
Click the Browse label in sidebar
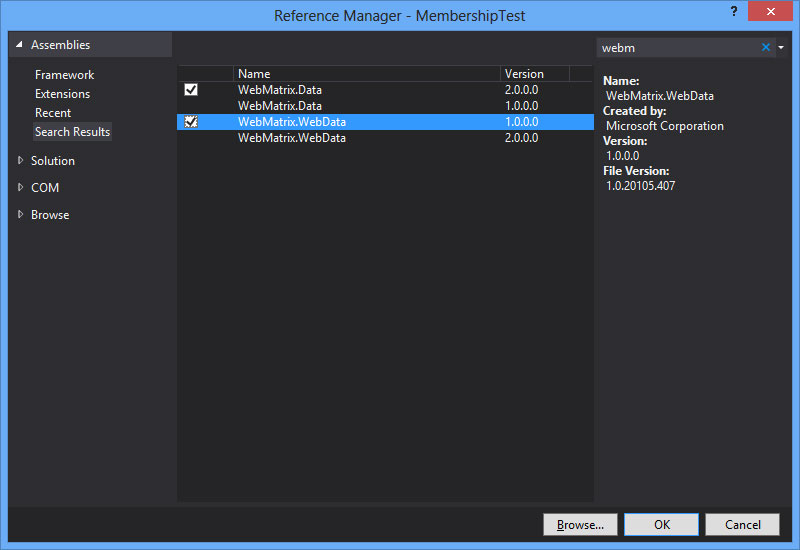tap(50, 215)
